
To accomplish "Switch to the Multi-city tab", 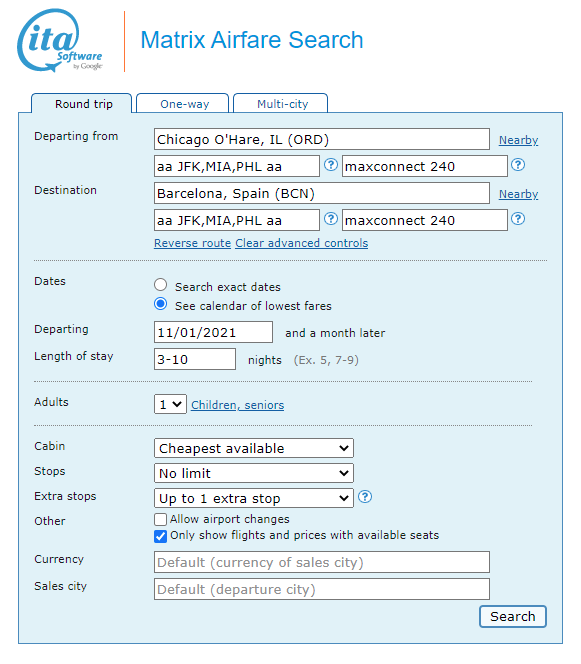I will click(281, 103).
